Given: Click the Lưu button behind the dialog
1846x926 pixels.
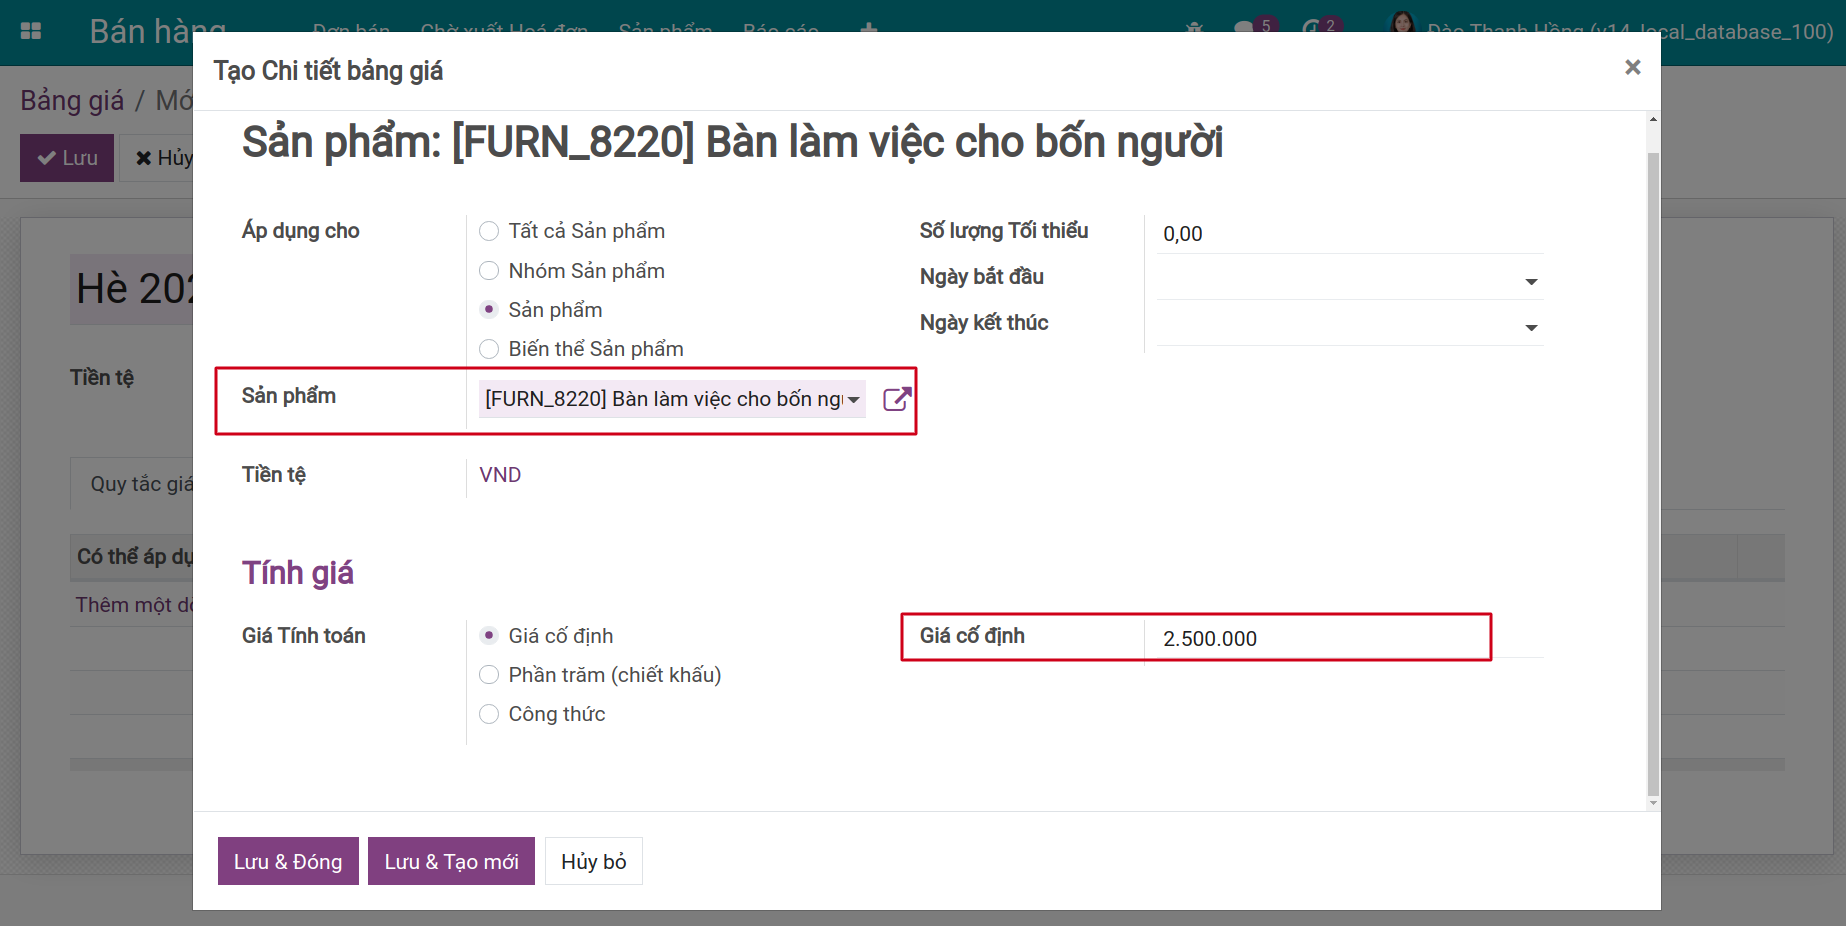Looking at the screenshot, I should pos(67,158).
